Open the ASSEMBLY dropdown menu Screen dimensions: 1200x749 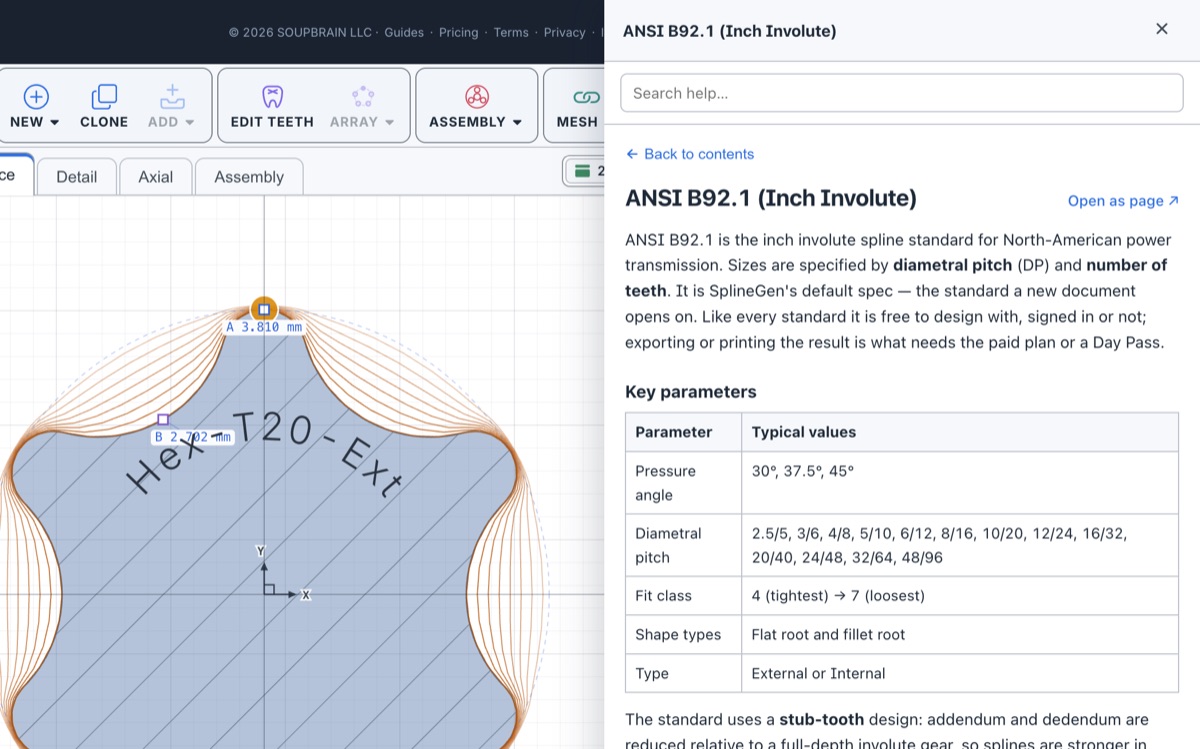(x=476, y=107)
